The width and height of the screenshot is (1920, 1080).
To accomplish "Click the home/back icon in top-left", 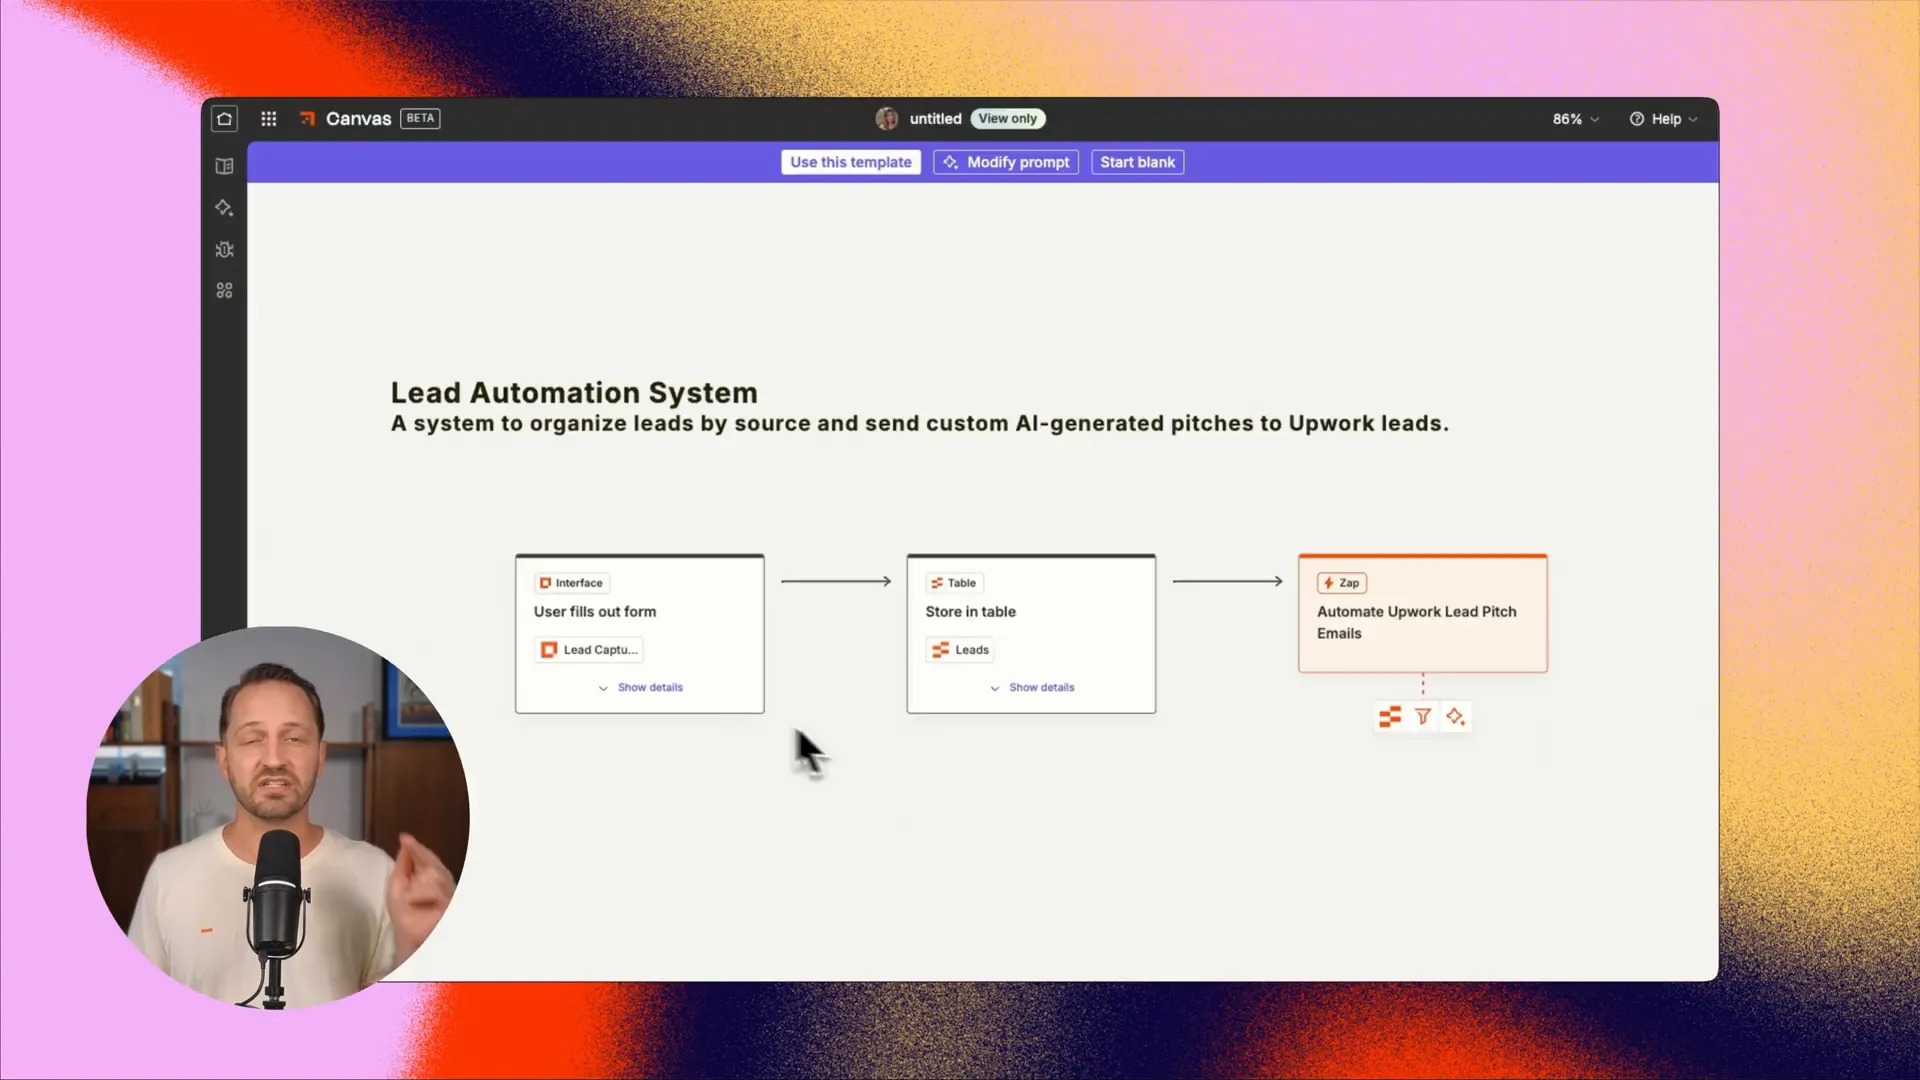I will click(223, 119).
